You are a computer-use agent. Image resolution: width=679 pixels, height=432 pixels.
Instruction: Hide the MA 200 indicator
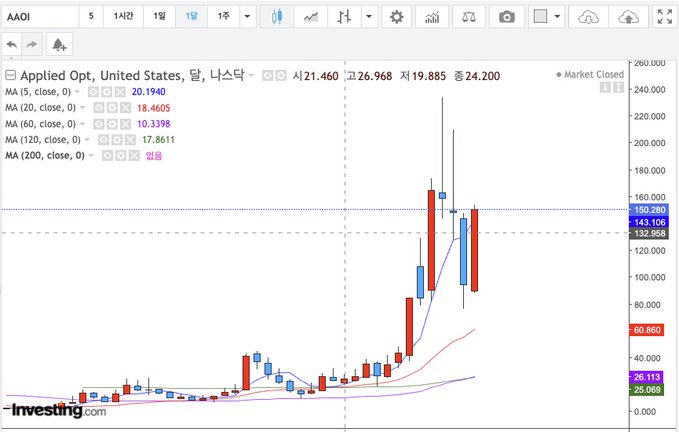107,155
